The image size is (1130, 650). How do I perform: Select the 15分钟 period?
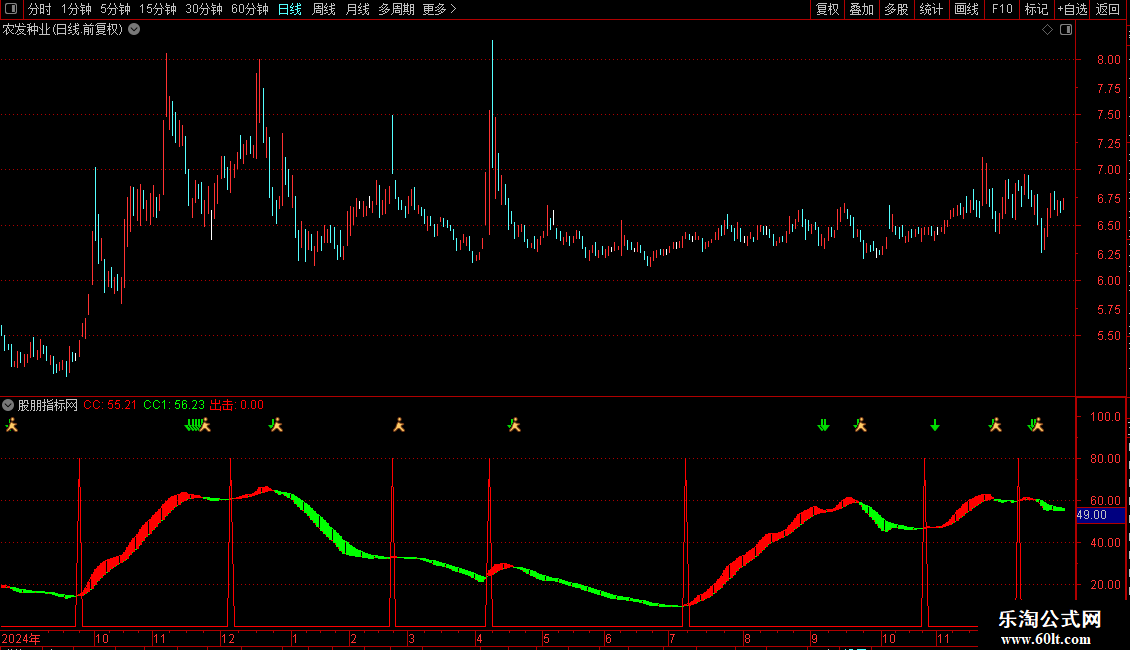pos(158,9)
